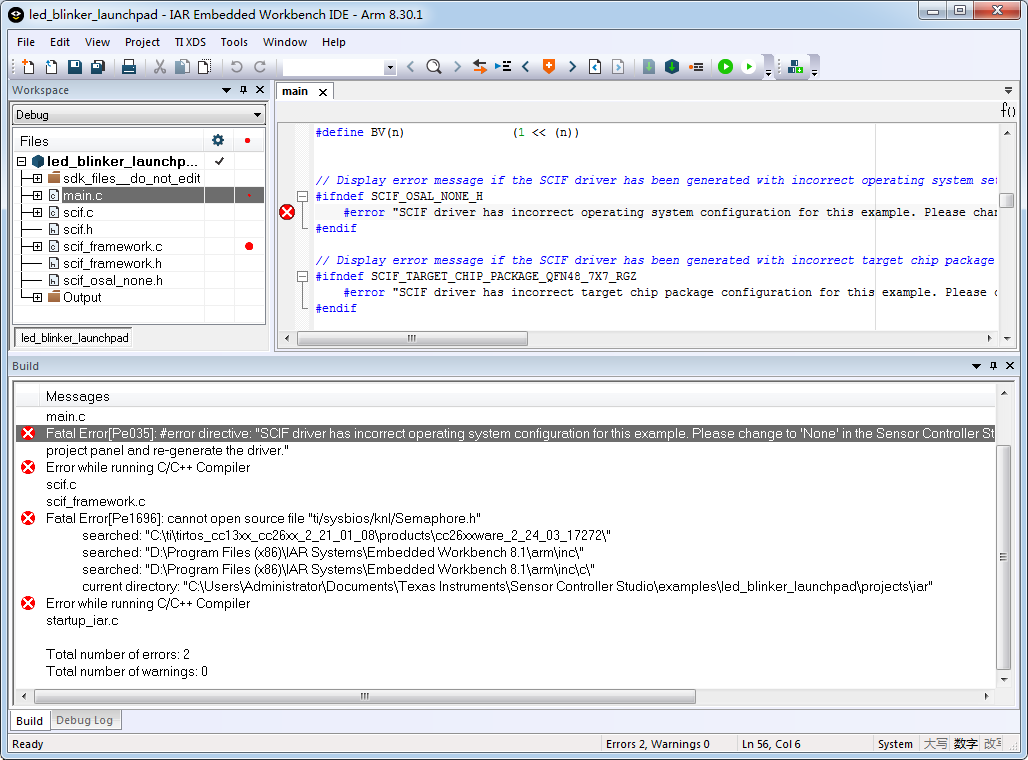The width and height of the screenshot is (1028, 760).
Task: Click the Redo arrow icon
Action: [x=260, y=66]
